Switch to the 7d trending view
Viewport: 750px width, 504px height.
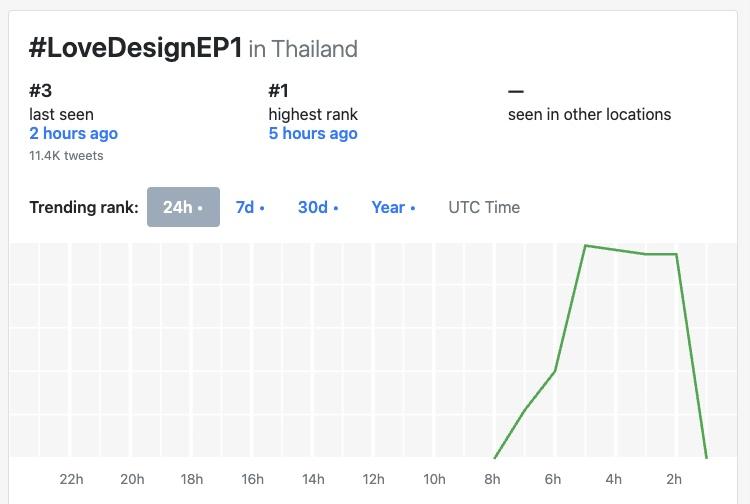[249, 207]
